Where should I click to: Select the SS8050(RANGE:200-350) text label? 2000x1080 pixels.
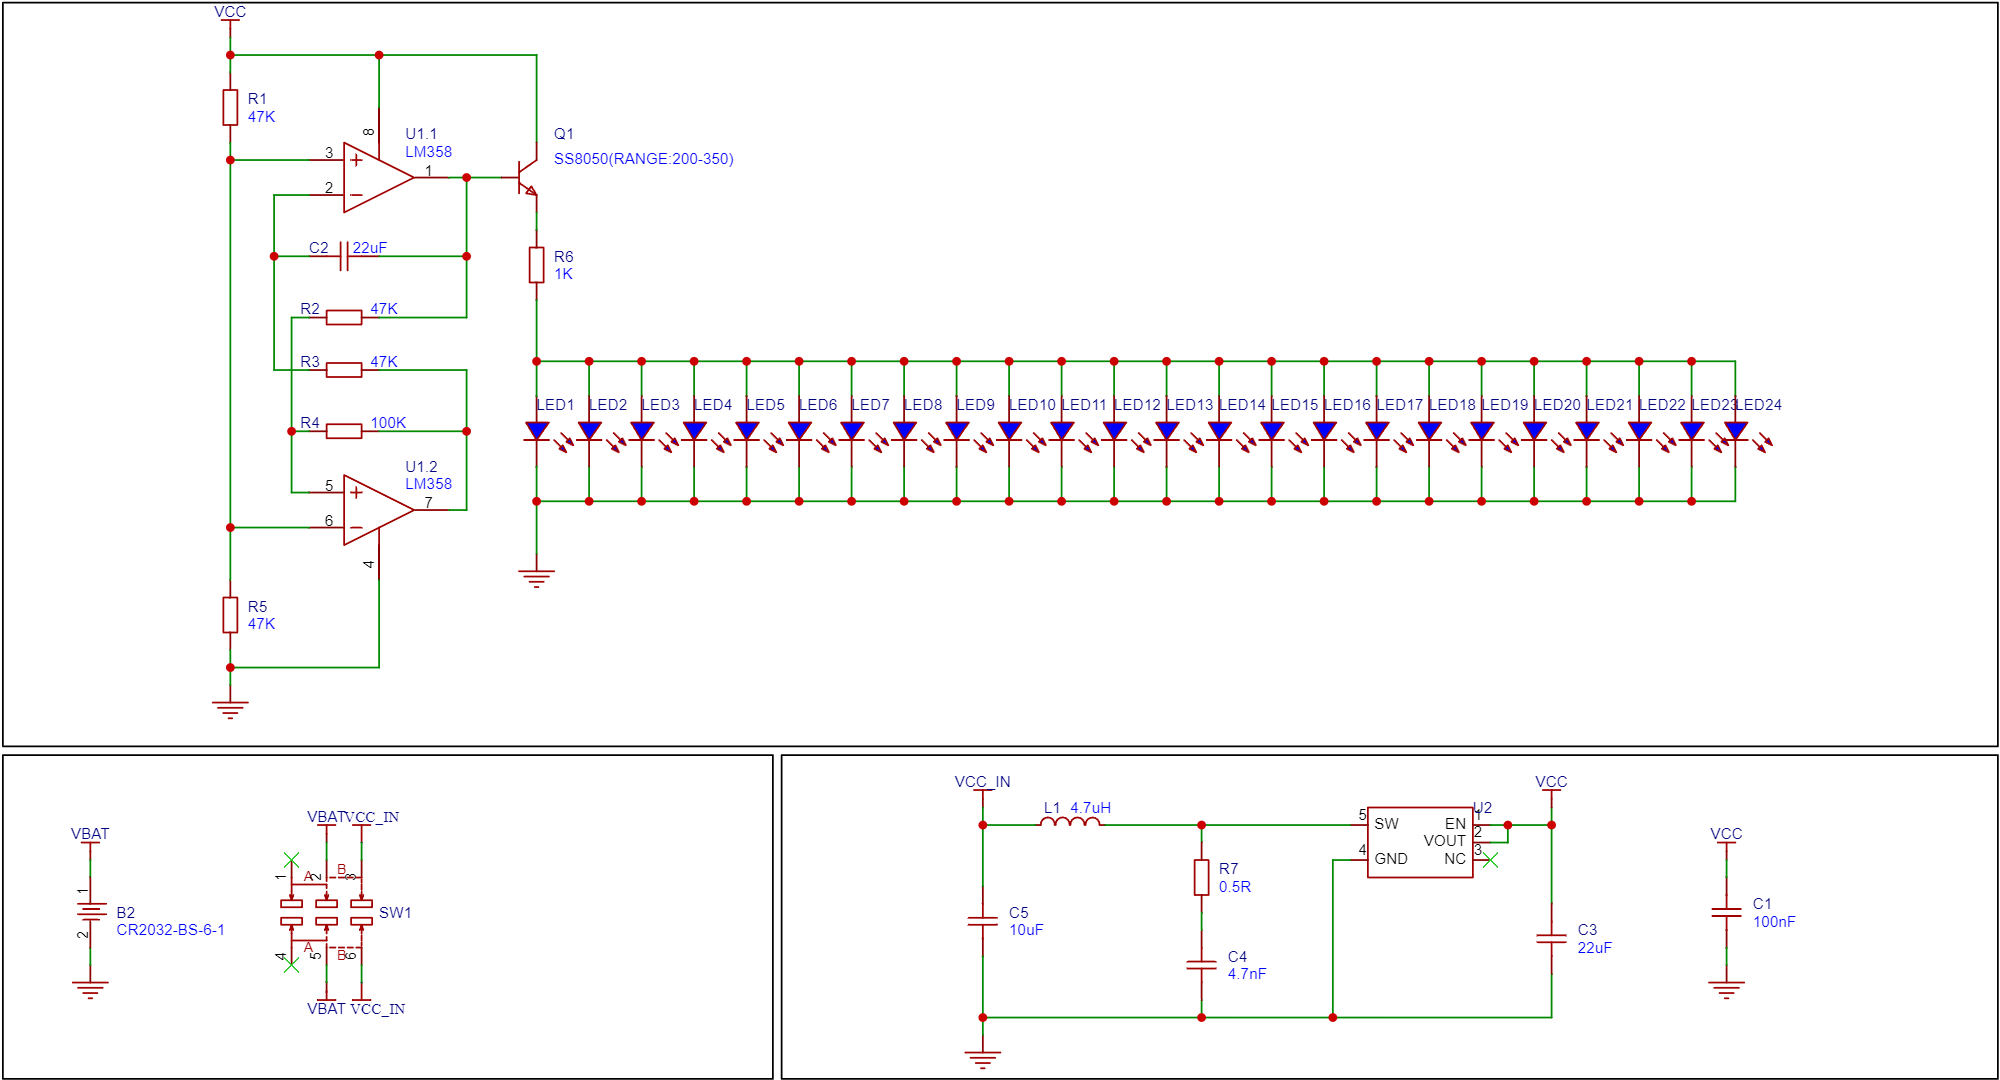(643, 159)
